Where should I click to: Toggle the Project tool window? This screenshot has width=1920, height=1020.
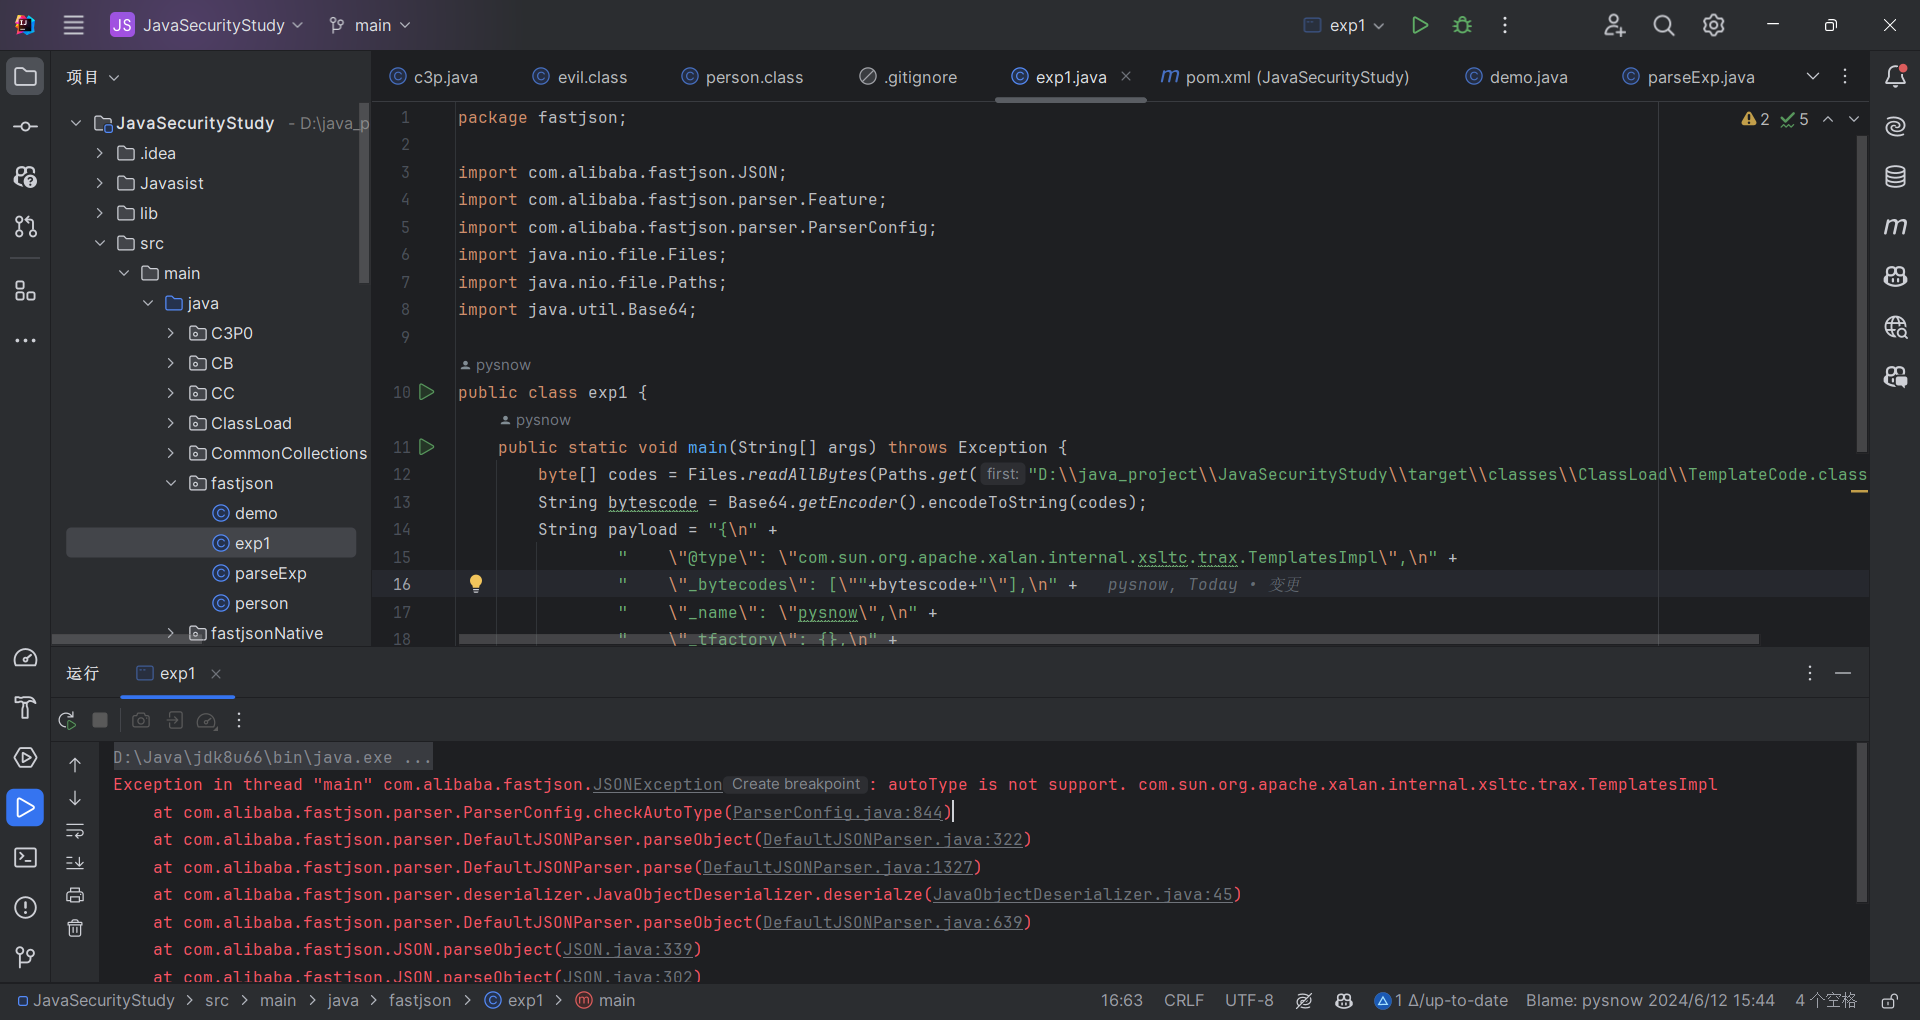click(25, 76)
